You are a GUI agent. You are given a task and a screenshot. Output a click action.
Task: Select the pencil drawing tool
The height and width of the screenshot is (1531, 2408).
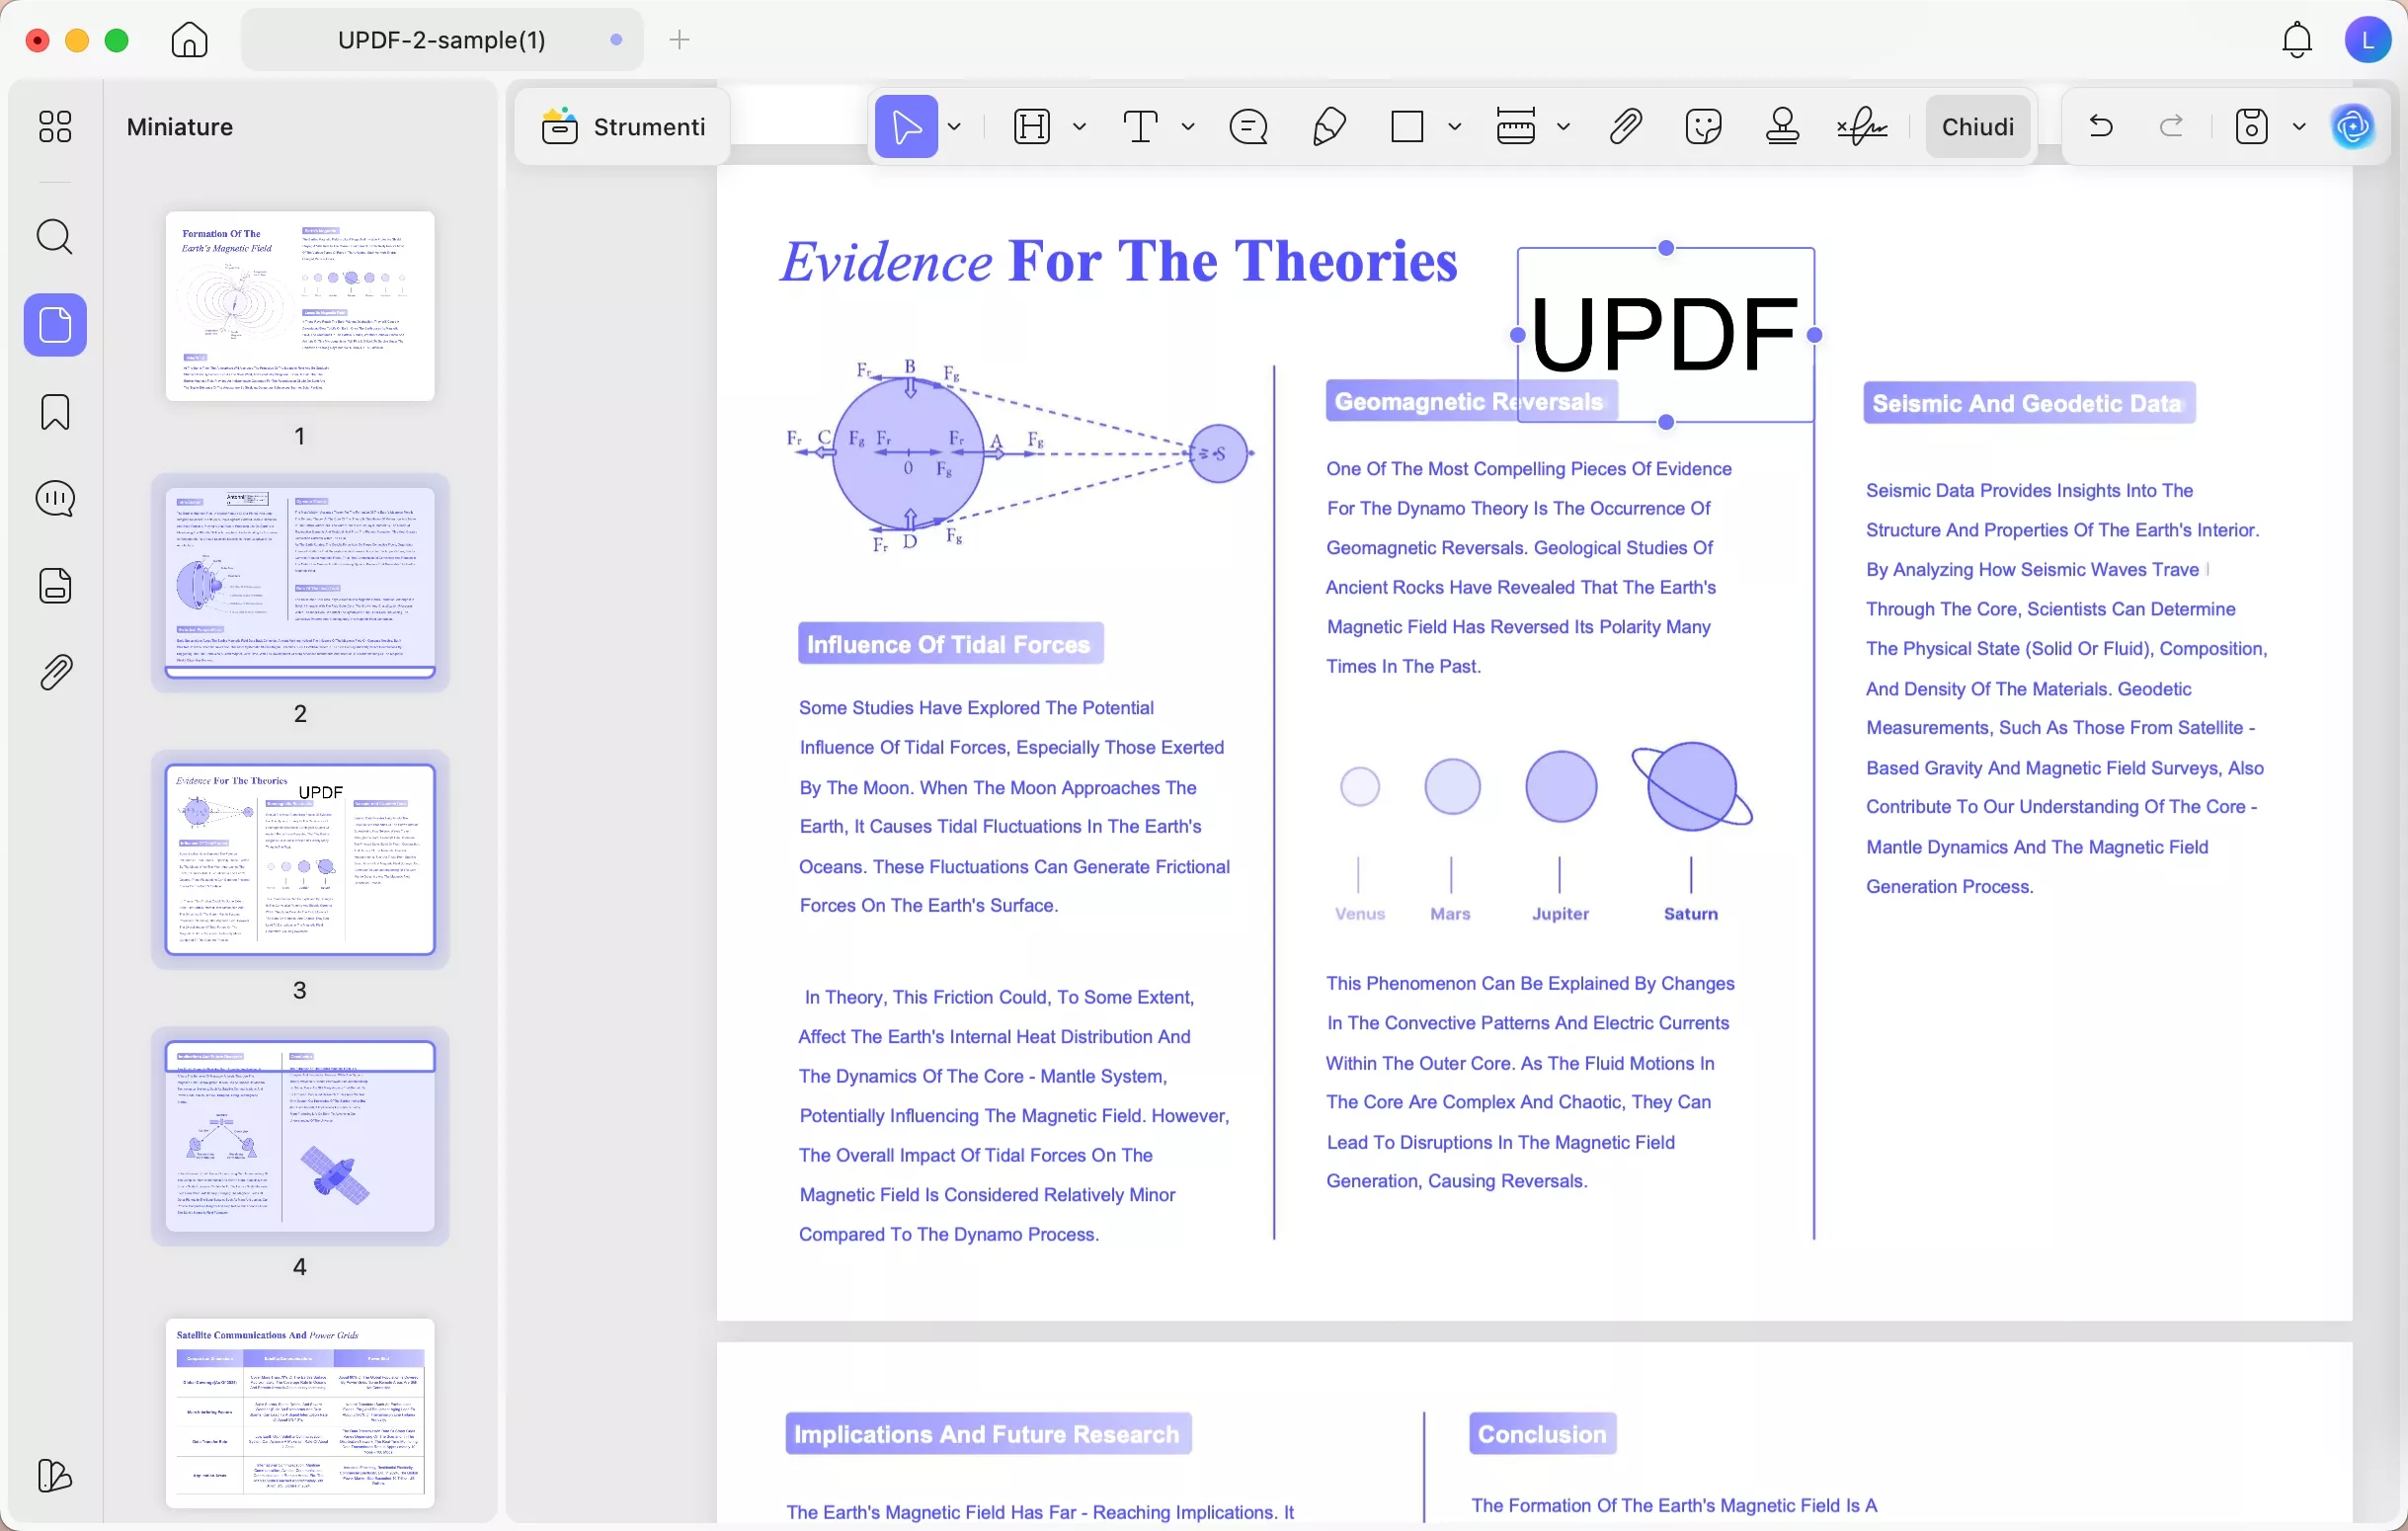(x=1329, y=127)
